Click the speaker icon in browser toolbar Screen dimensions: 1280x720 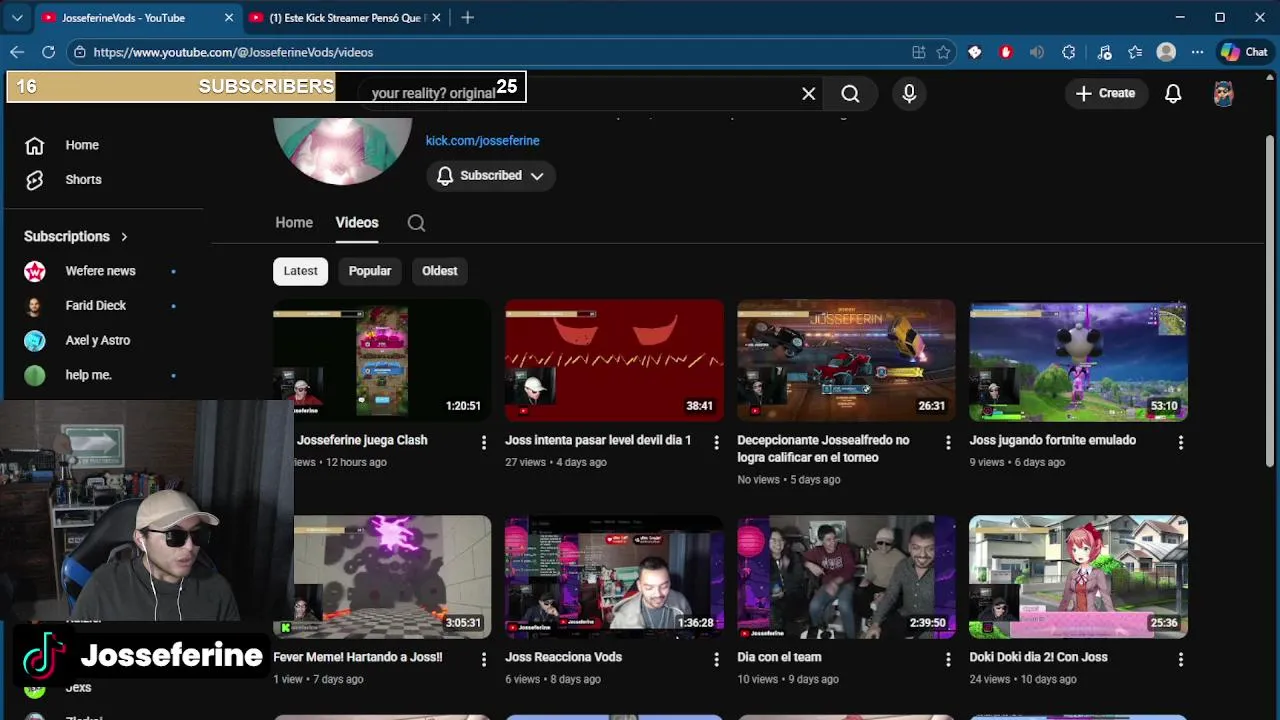[1037, 52]
